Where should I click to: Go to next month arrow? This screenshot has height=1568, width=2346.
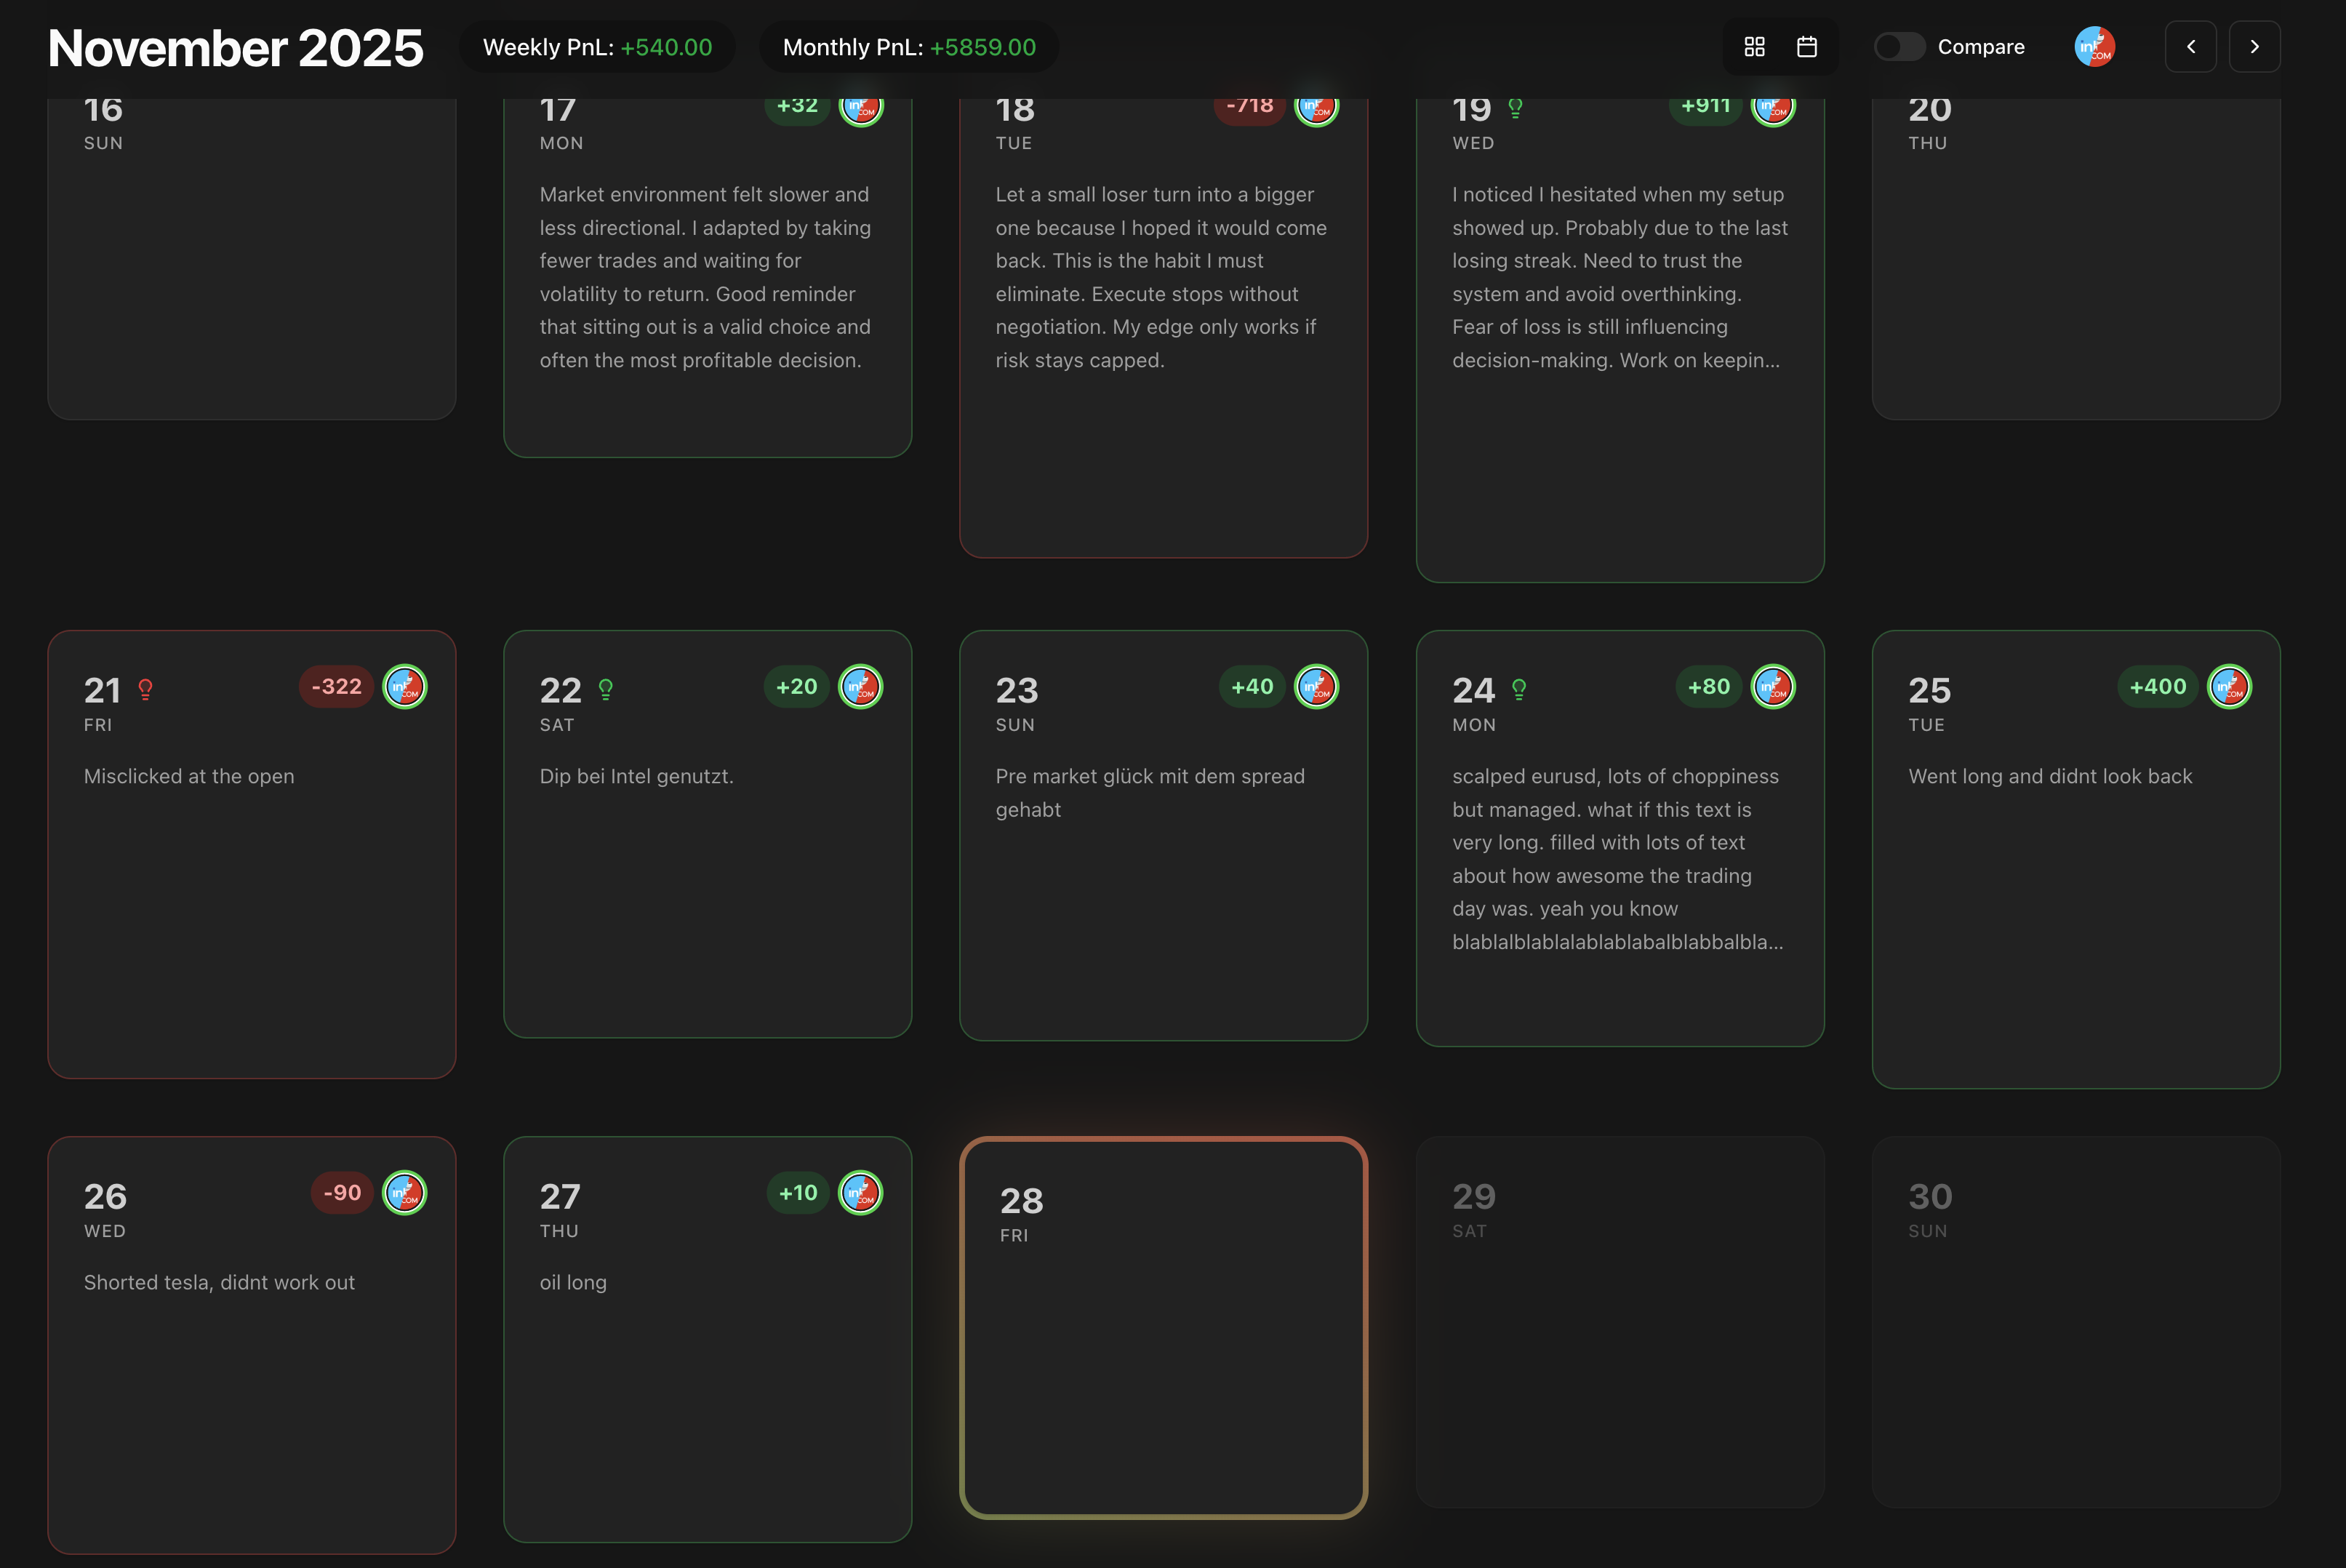[2254, 47]
